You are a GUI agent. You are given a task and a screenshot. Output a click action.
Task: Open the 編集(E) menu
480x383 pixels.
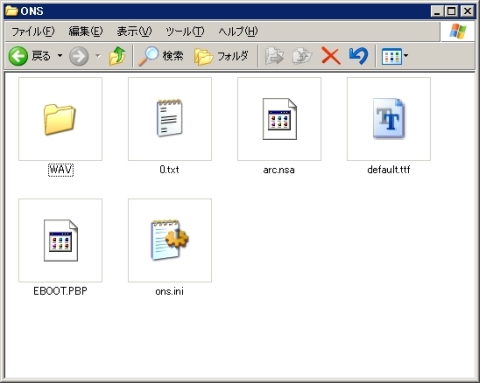pos(86,31)
